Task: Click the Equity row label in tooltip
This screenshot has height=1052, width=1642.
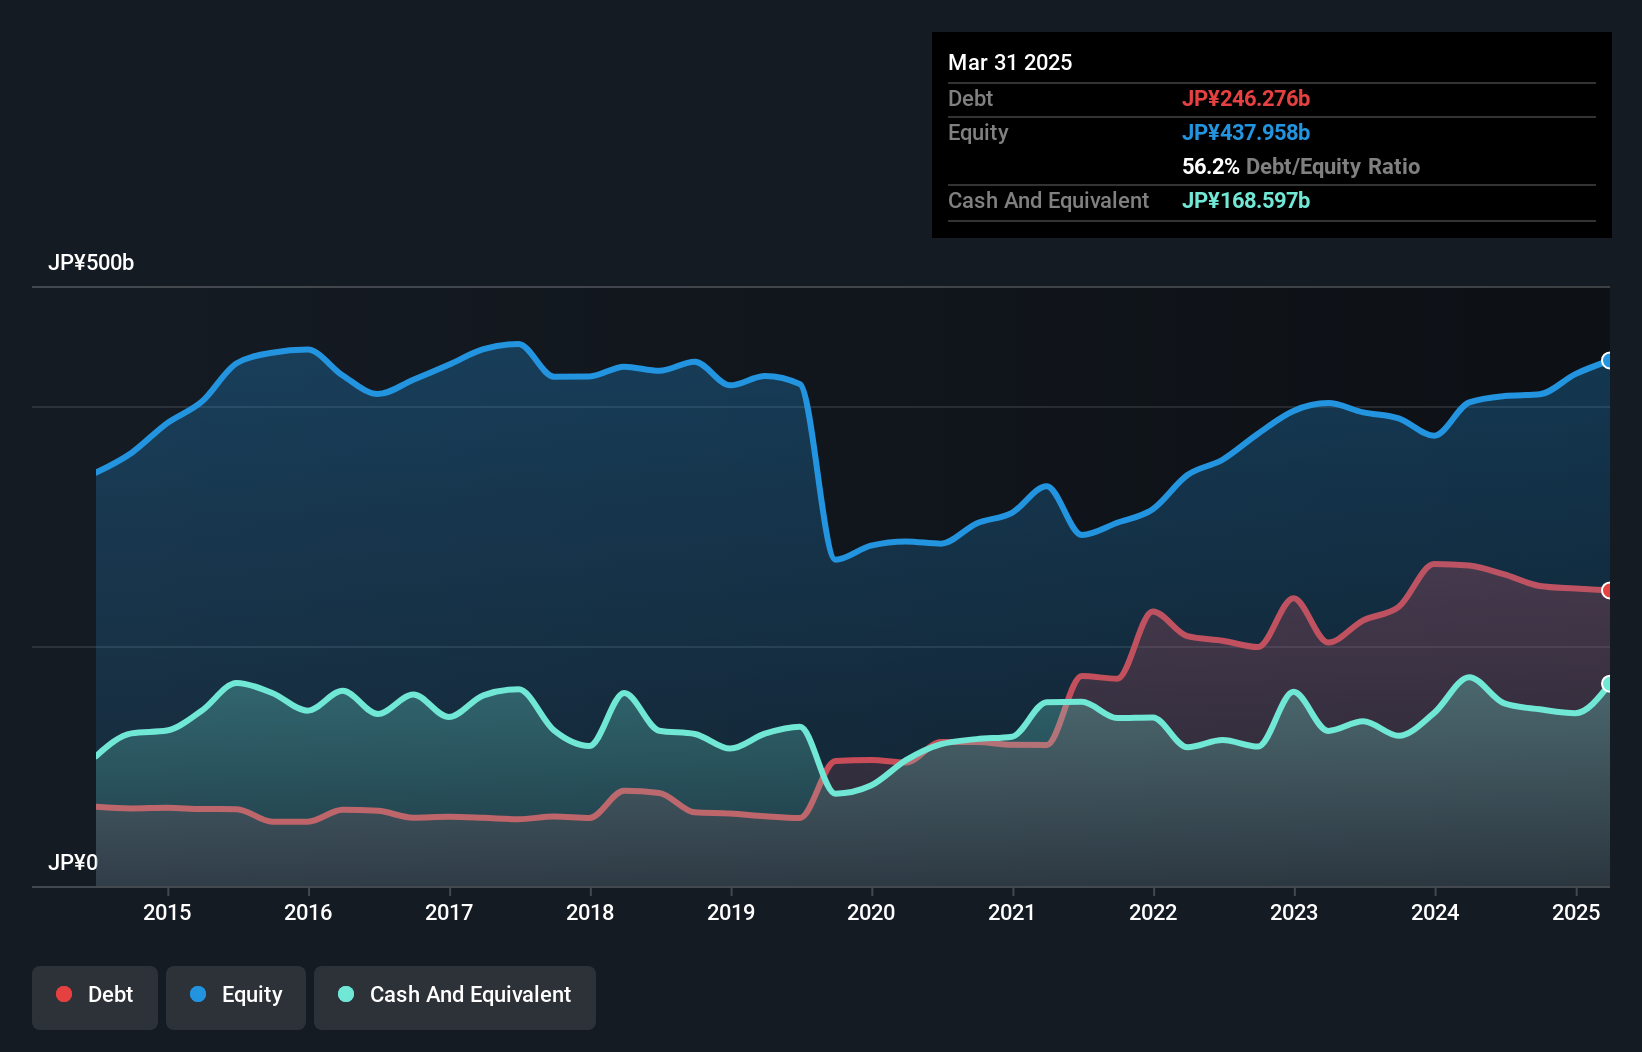Action: tap(978, 133)
